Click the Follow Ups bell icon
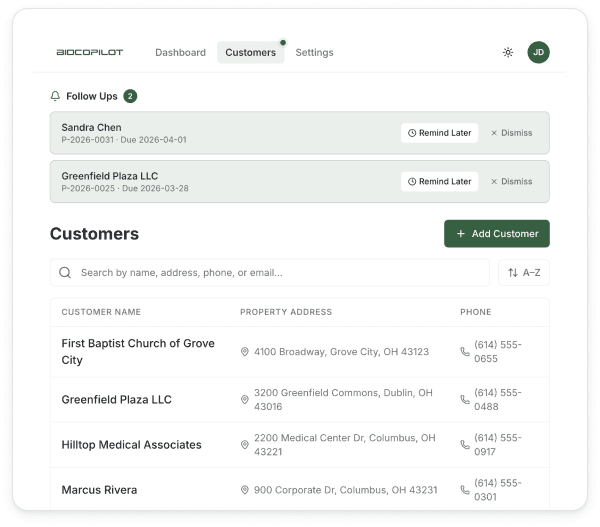 click(55, 96)
